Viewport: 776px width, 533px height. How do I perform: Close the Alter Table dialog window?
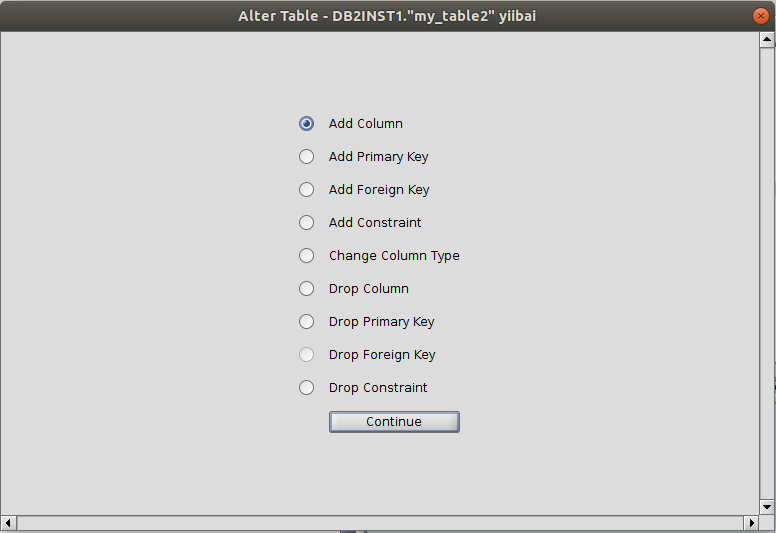pos(760,16)
